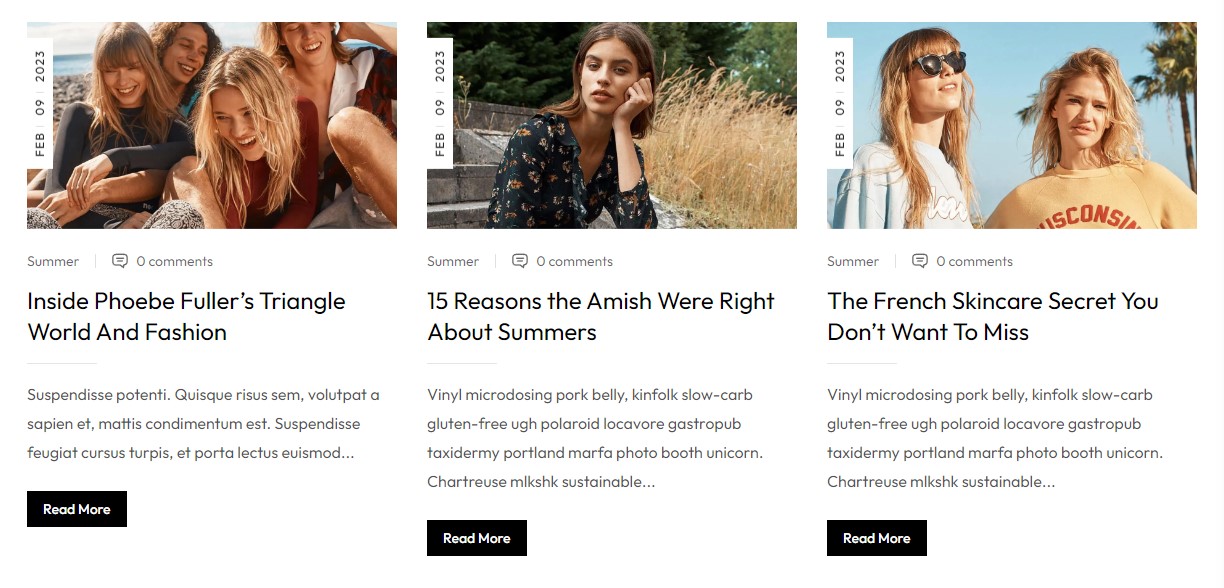Viewport: 1224px width, 588px height.
Task: View '0 comments' on Amish Summers post
Action: pyautogui.click(x=574, y=262)
